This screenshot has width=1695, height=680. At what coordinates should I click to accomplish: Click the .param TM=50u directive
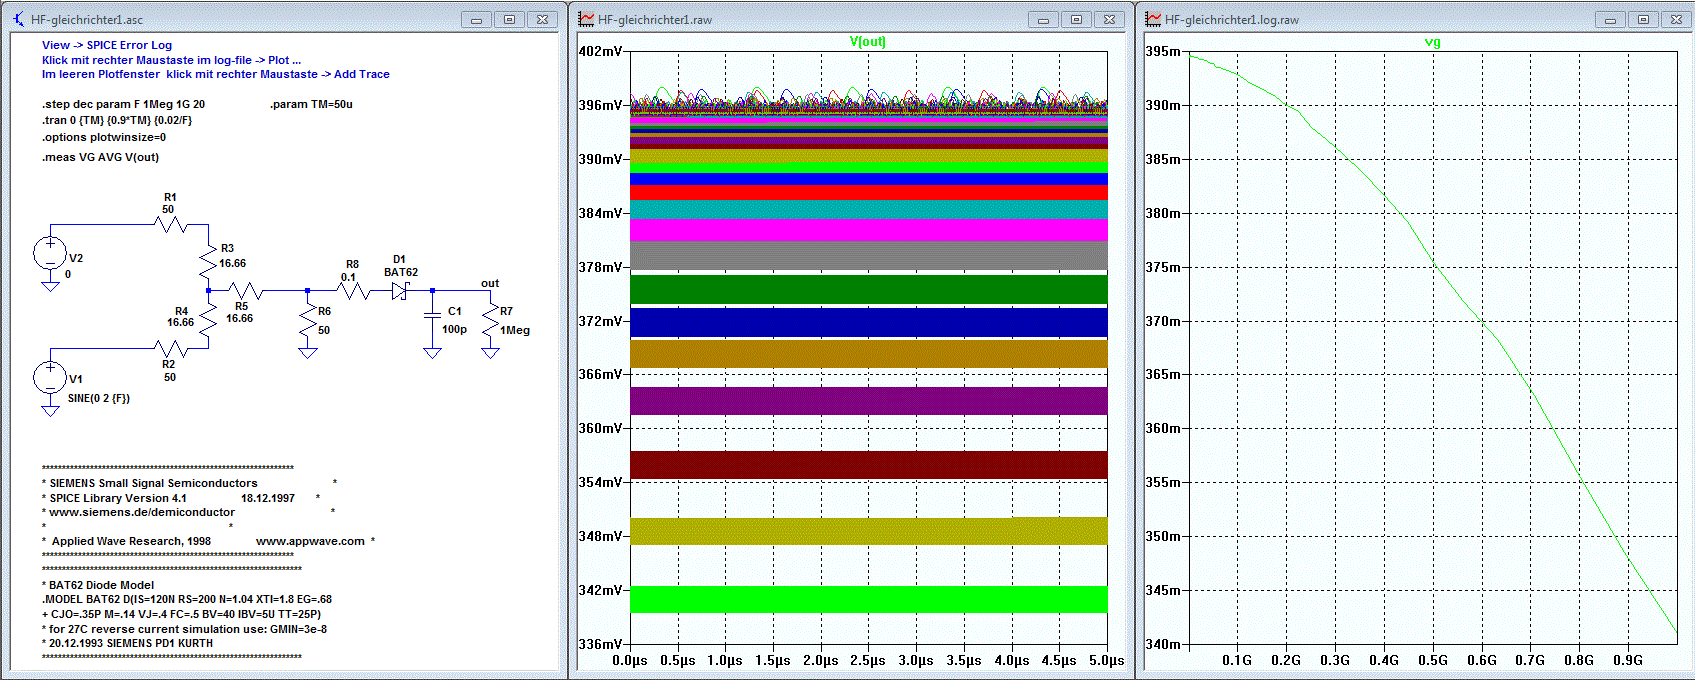pos(311,104)
